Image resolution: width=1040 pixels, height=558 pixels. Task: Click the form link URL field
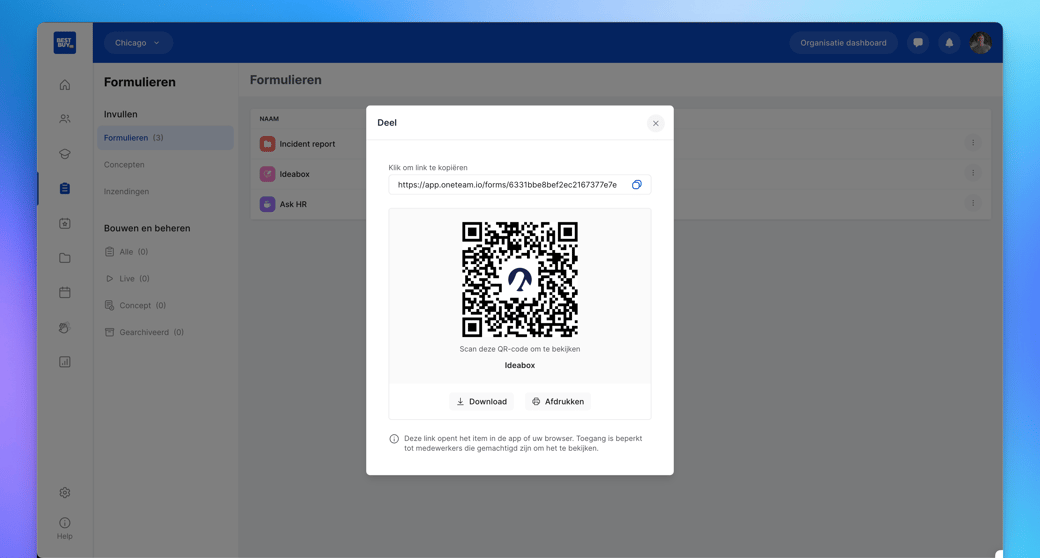pyautogui.click(x=519, y=184)
